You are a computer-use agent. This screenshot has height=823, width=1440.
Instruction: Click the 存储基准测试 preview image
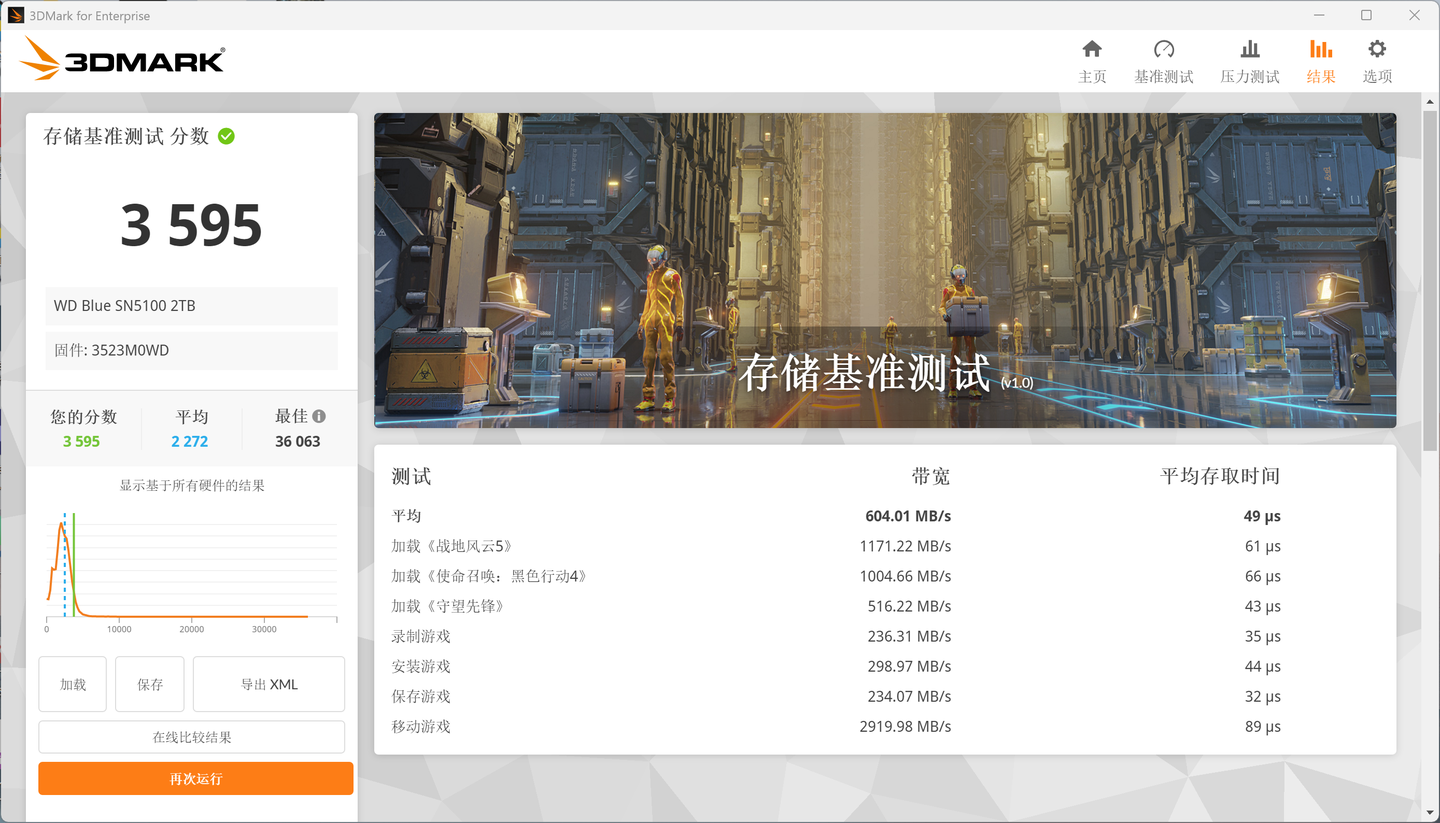click(884, 269)
